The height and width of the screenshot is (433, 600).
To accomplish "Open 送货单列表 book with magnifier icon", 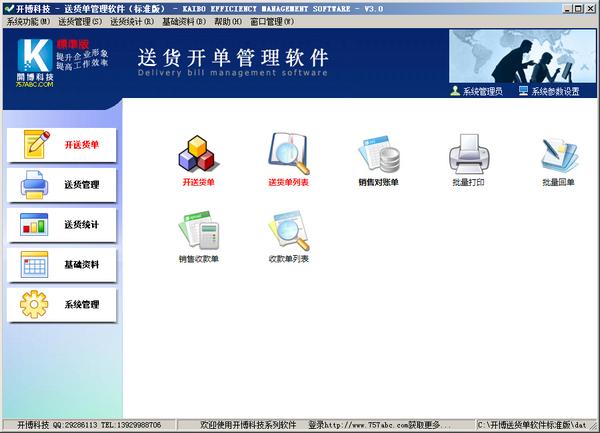I will [289, 153].
